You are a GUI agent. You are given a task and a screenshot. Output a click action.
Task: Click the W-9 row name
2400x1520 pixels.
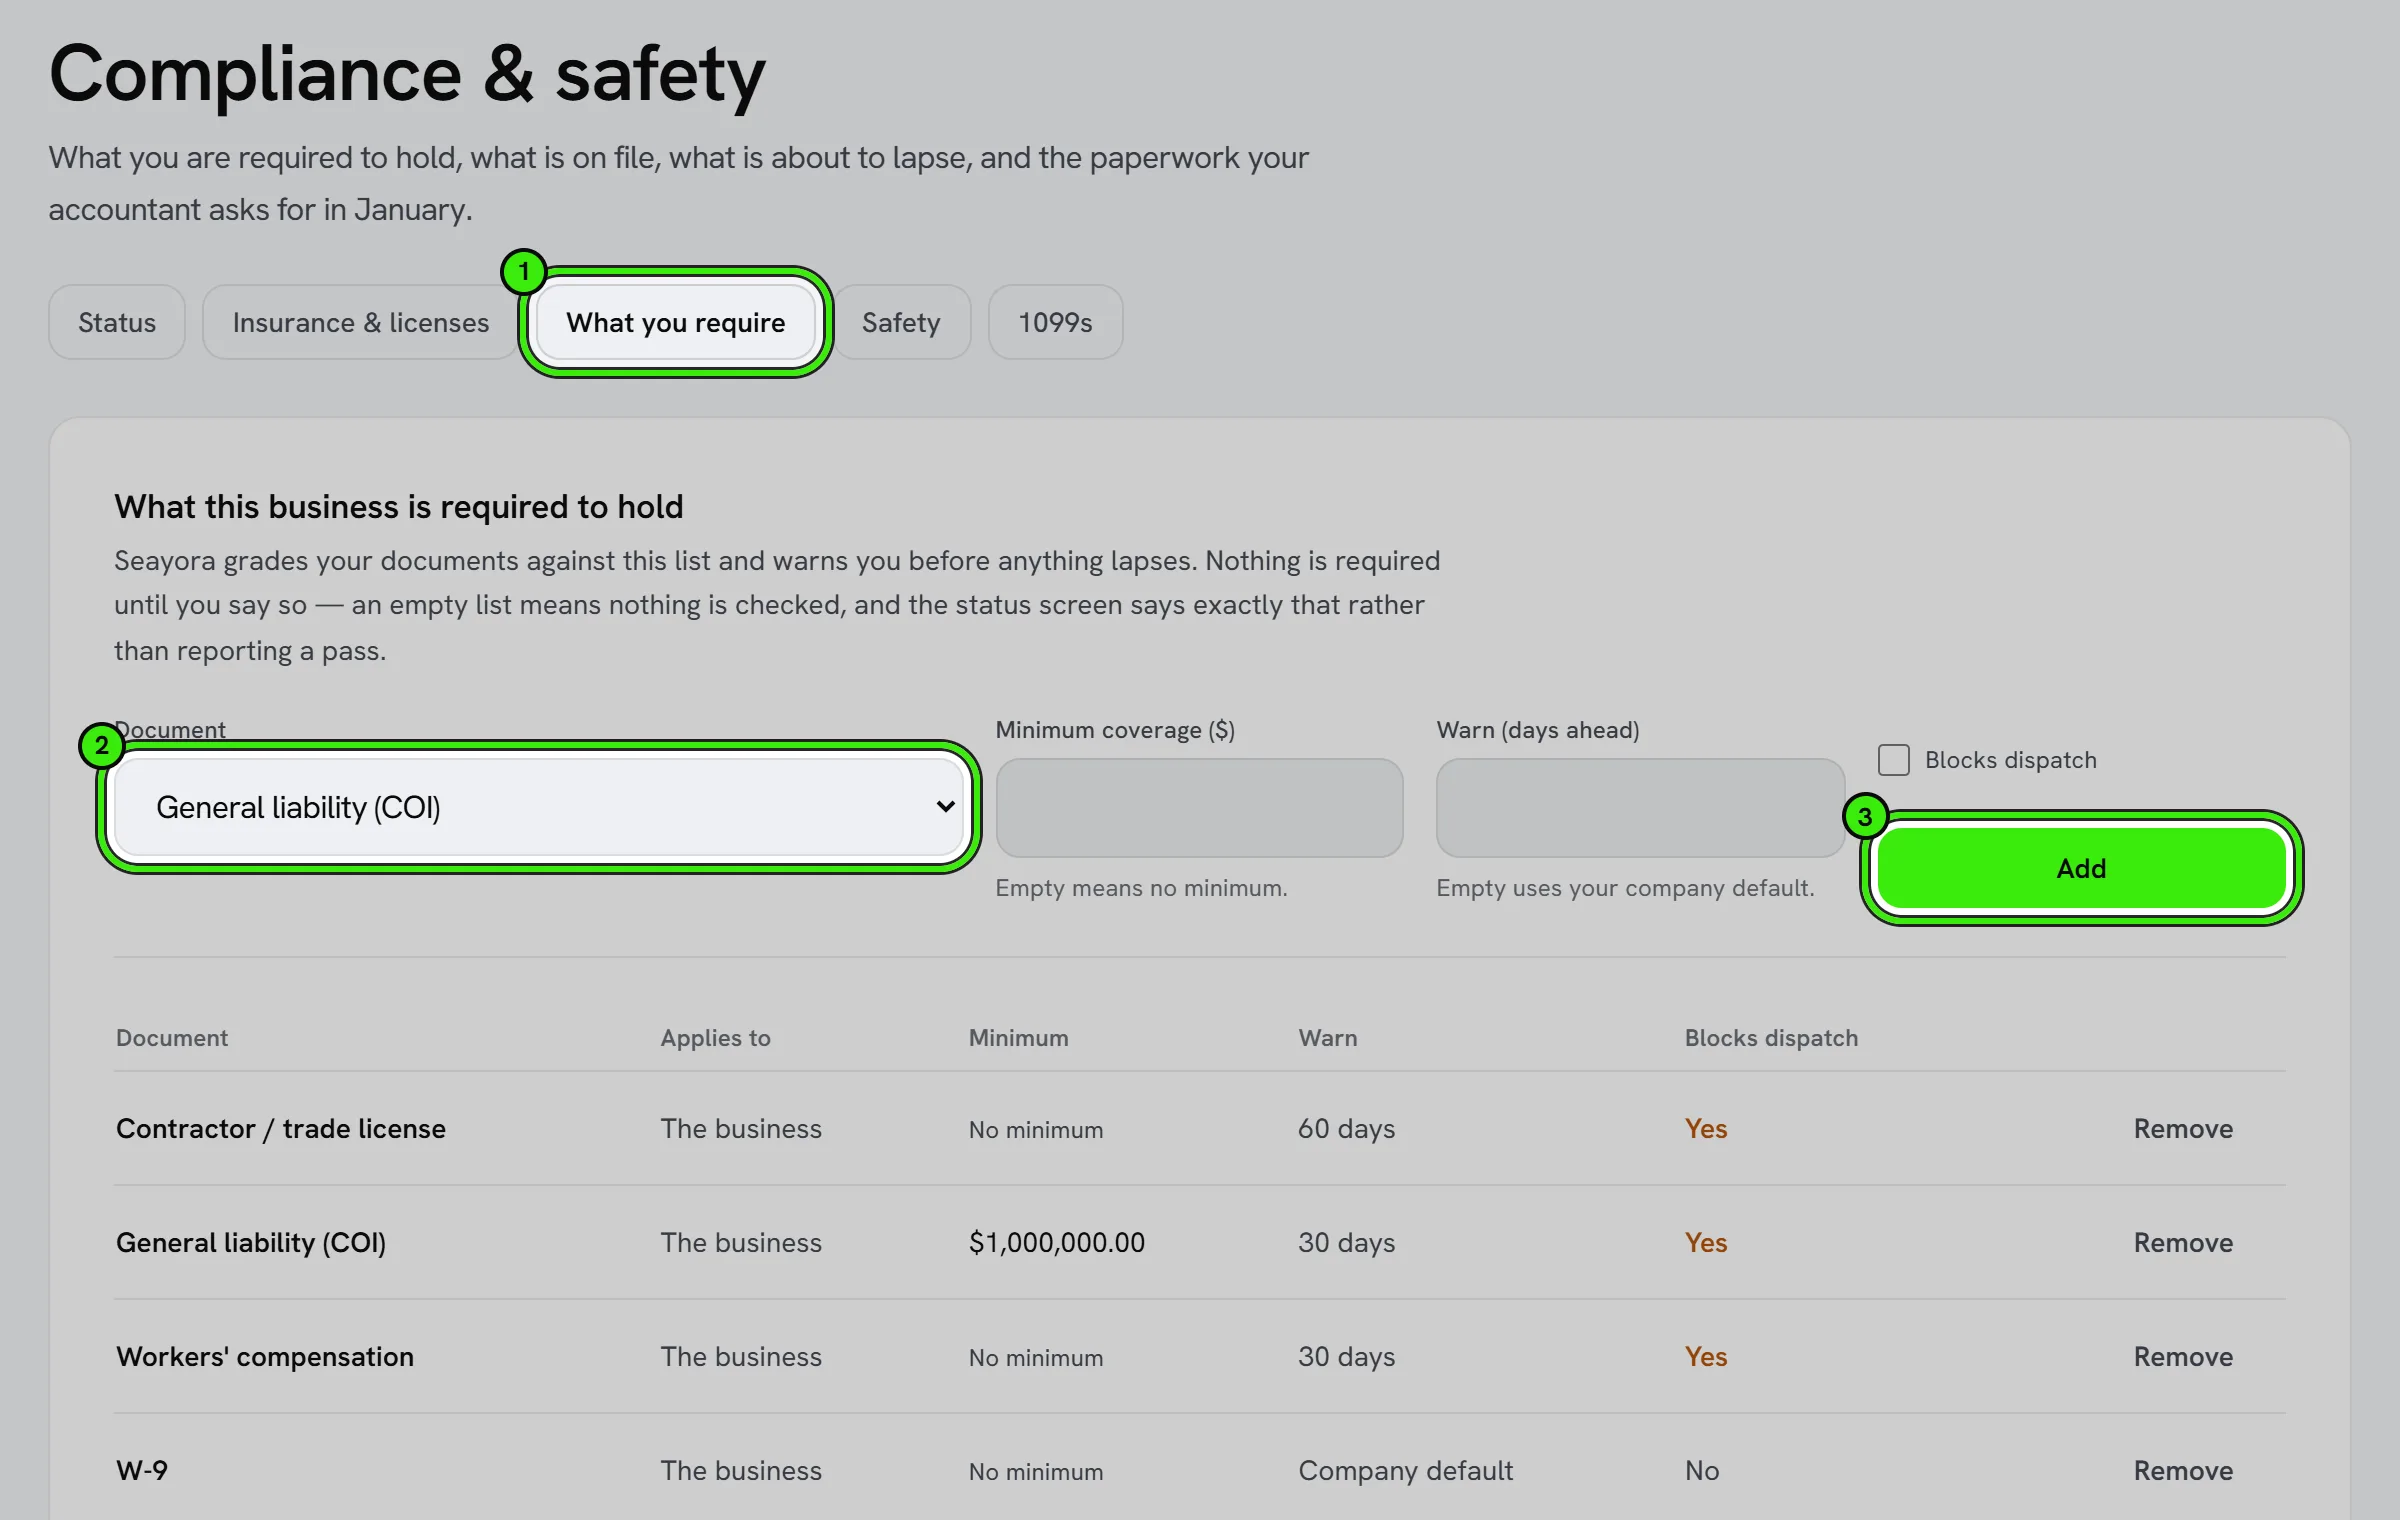coord(142,1470)
